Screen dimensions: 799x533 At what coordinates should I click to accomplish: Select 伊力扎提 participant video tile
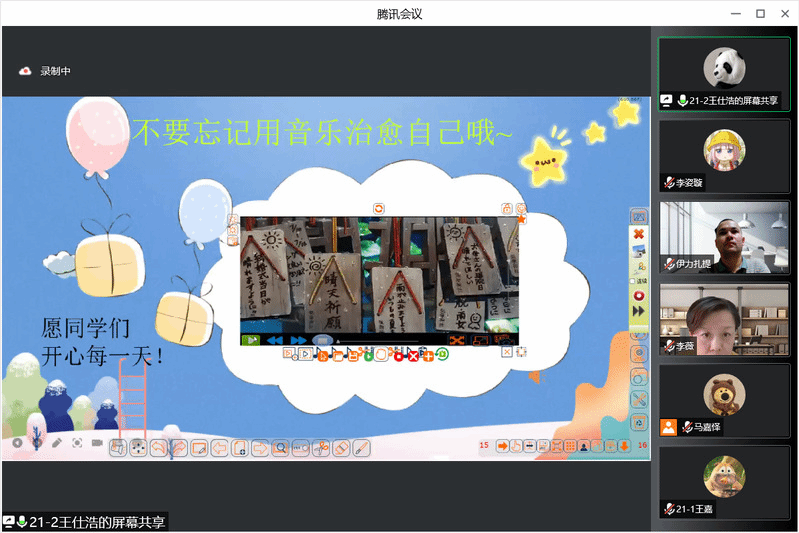click(x=724, y=236)
